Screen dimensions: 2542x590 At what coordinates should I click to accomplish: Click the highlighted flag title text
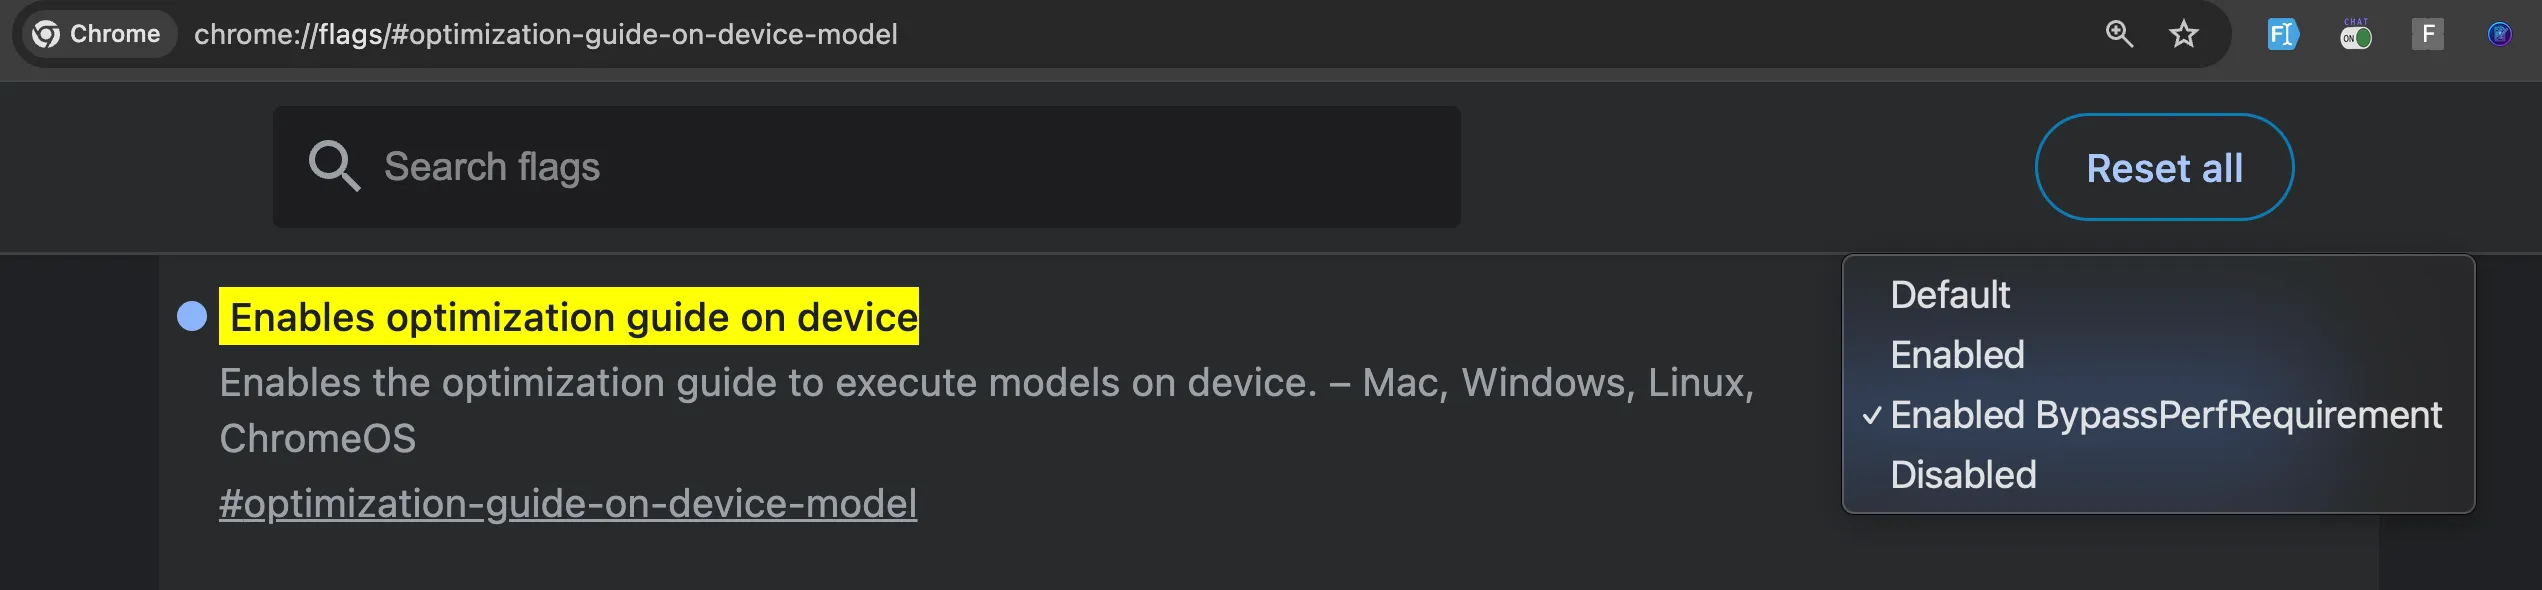[573, 317]
